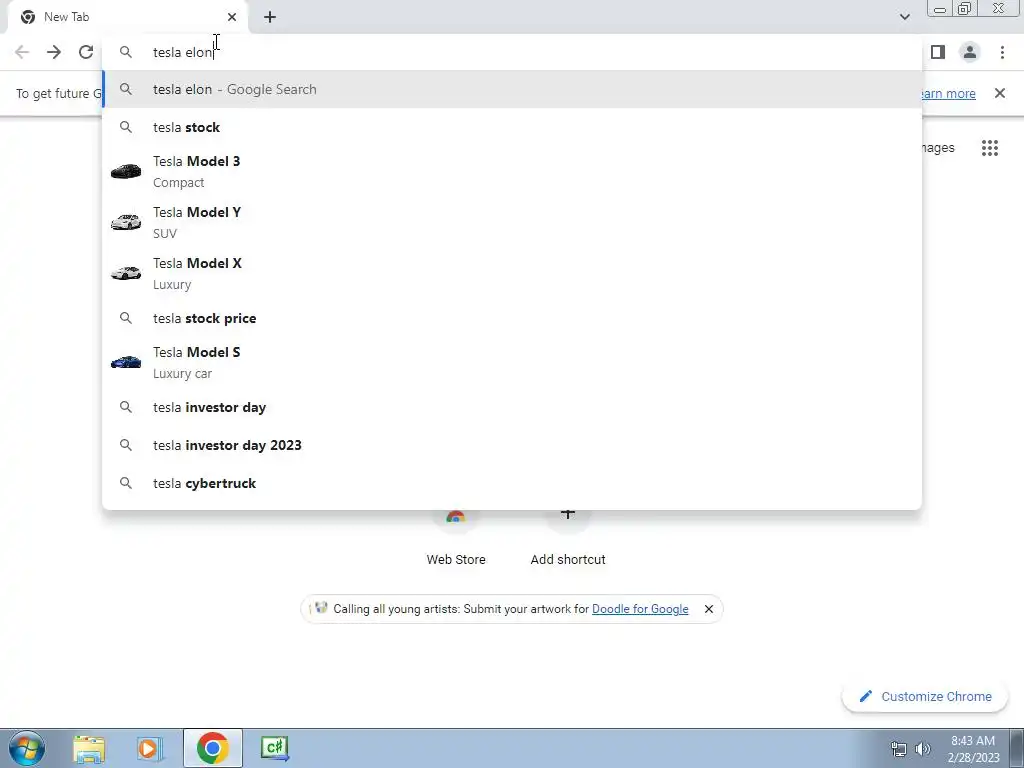Click the Add shortcut button
The height and width of the screenshot is (768, 1024).
(x=568, y=539)
